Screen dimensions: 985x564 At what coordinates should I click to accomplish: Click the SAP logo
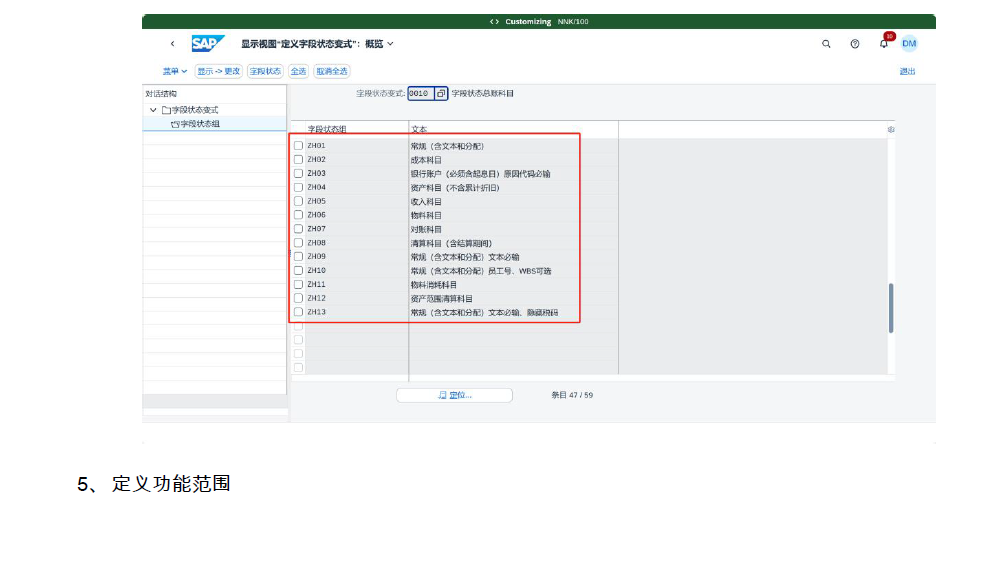[x=207, y=44]
